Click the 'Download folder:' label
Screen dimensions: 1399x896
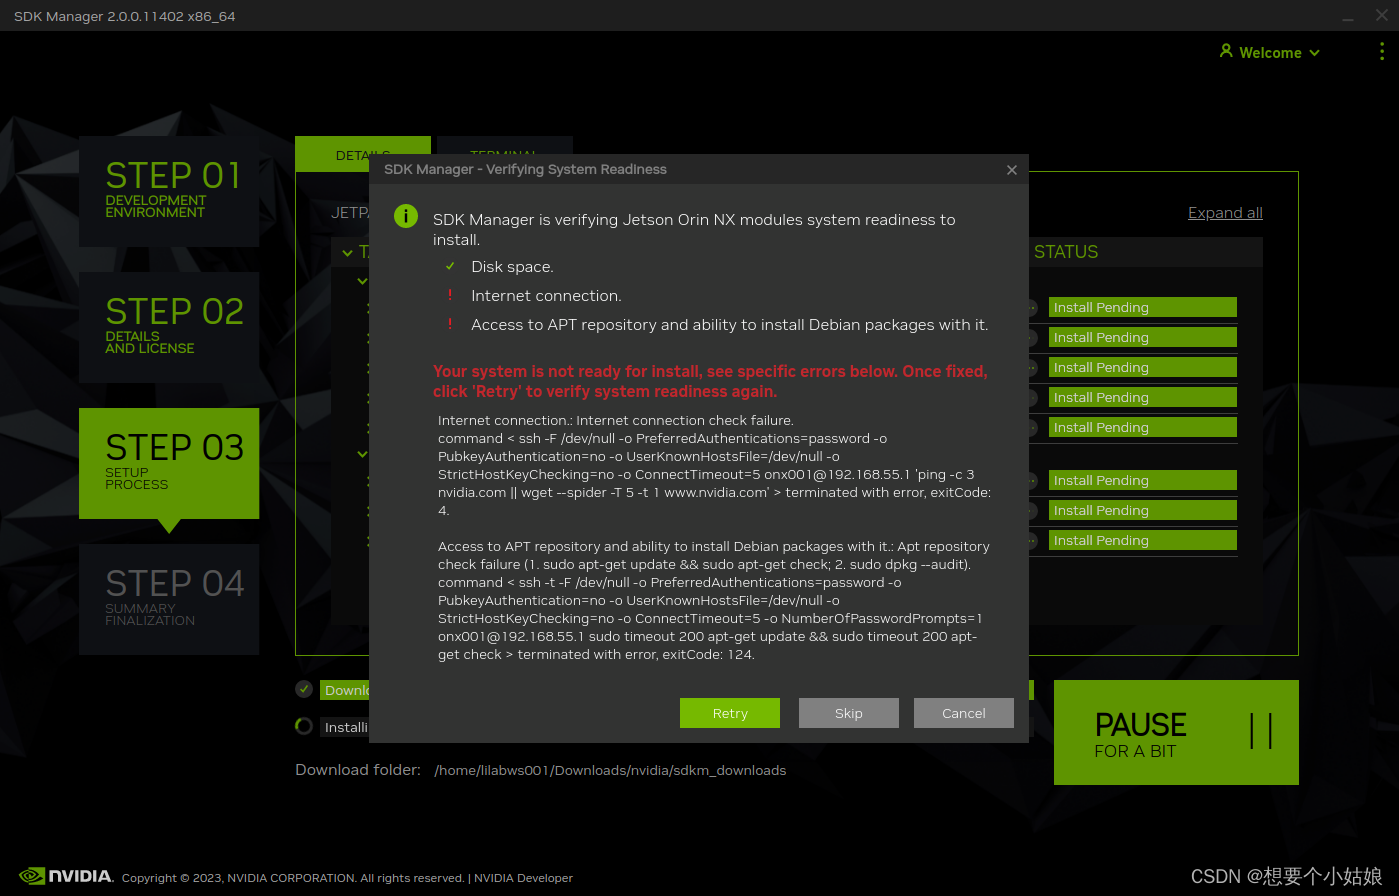tap(358, 770)
